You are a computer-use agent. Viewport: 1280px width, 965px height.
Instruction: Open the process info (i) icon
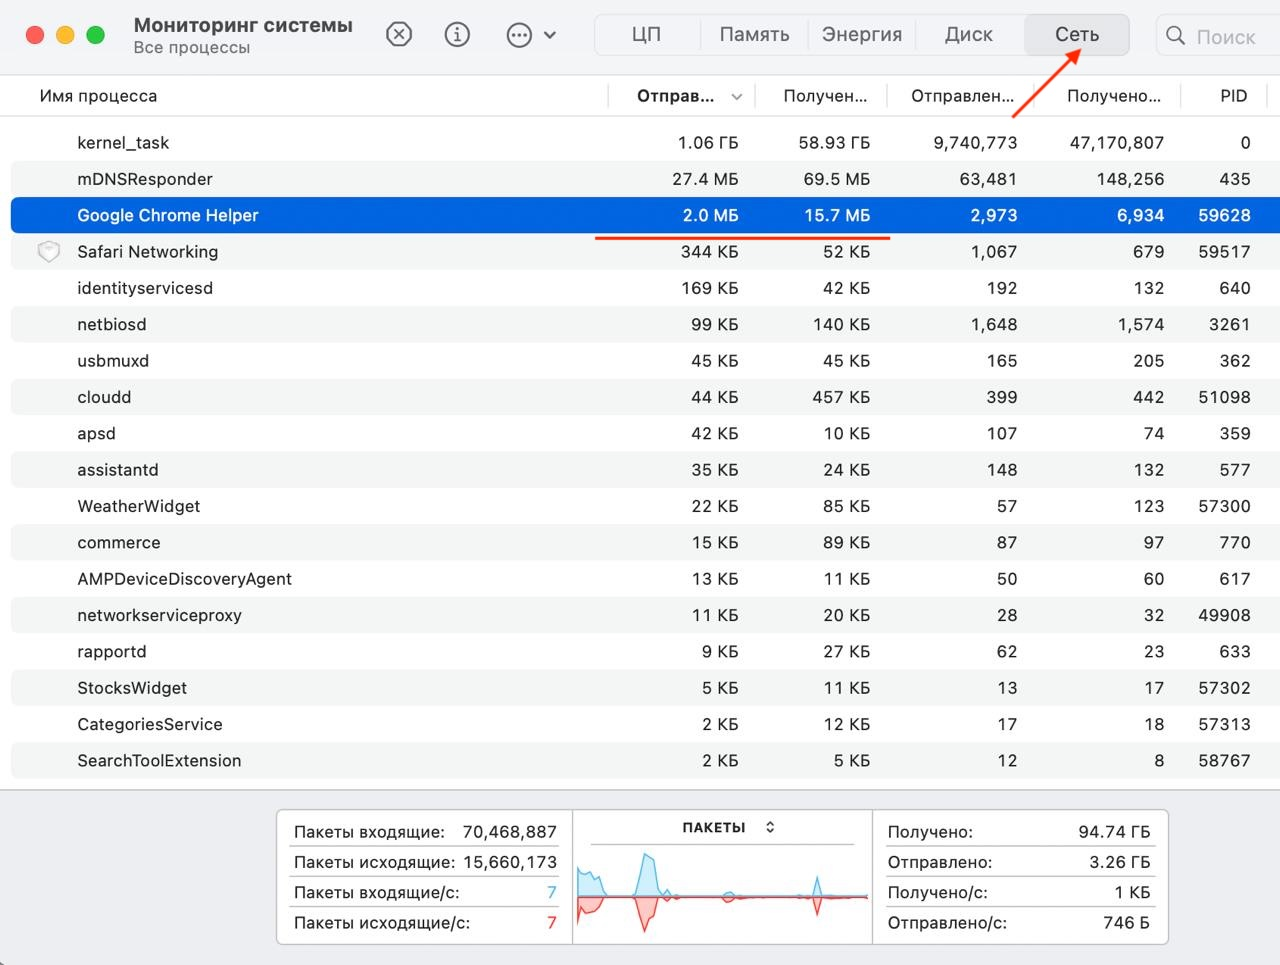(457, 35)
